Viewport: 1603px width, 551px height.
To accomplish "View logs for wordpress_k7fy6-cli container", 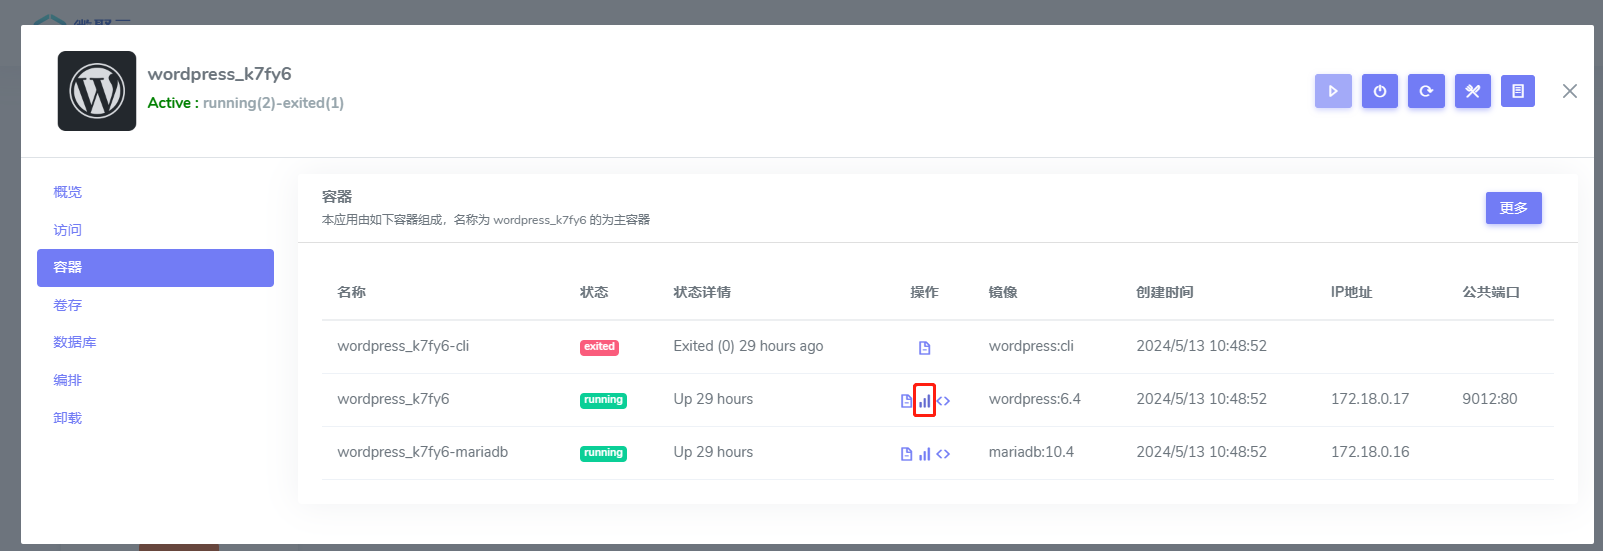I will click(924, 348).
